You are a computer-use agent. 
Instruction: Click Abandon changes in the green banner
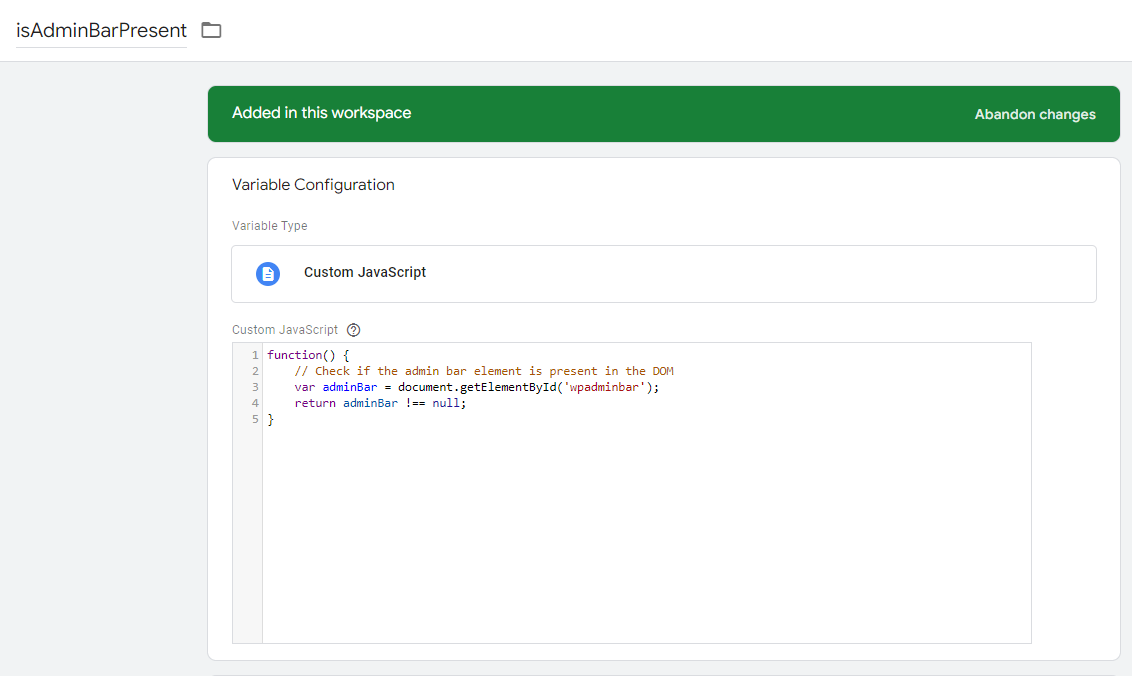1035,114
